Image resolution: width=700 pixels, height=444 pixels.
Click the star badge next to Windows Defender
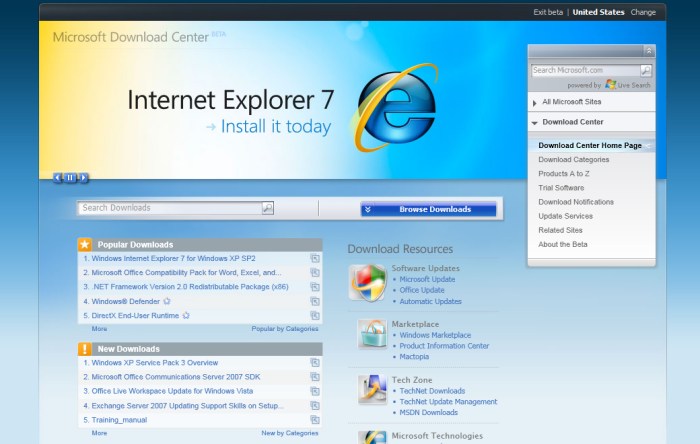coord(167,301)
